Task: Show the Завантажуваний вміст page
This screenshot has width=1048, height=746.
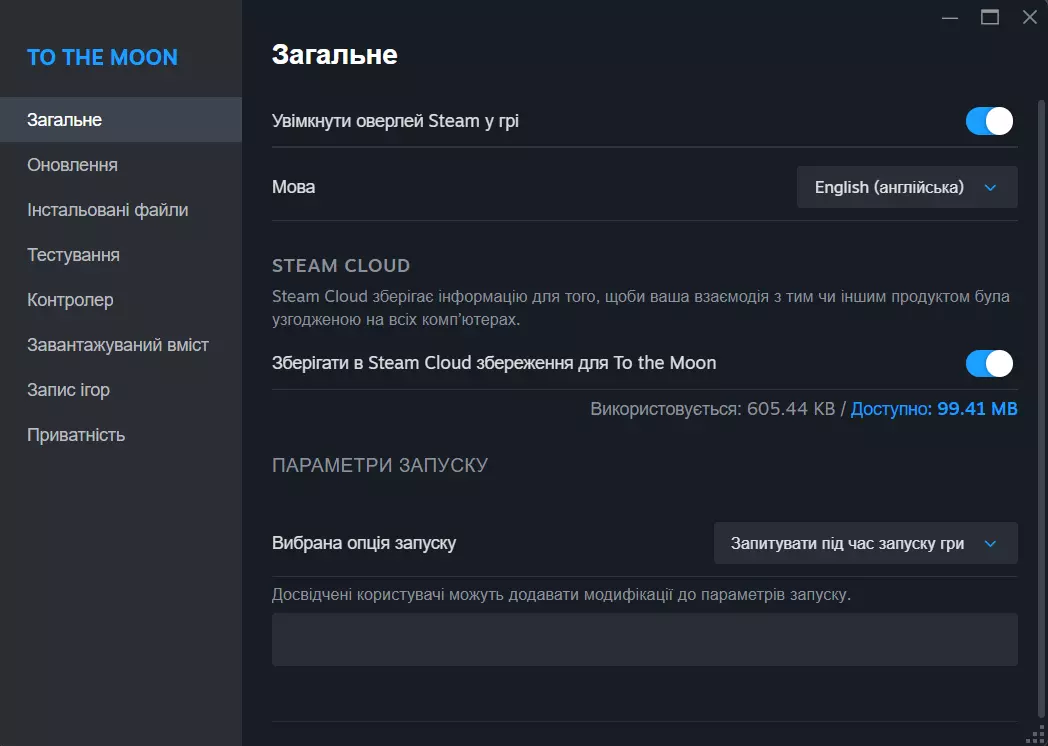Action: pyautogui.click(x=117, y=345)
